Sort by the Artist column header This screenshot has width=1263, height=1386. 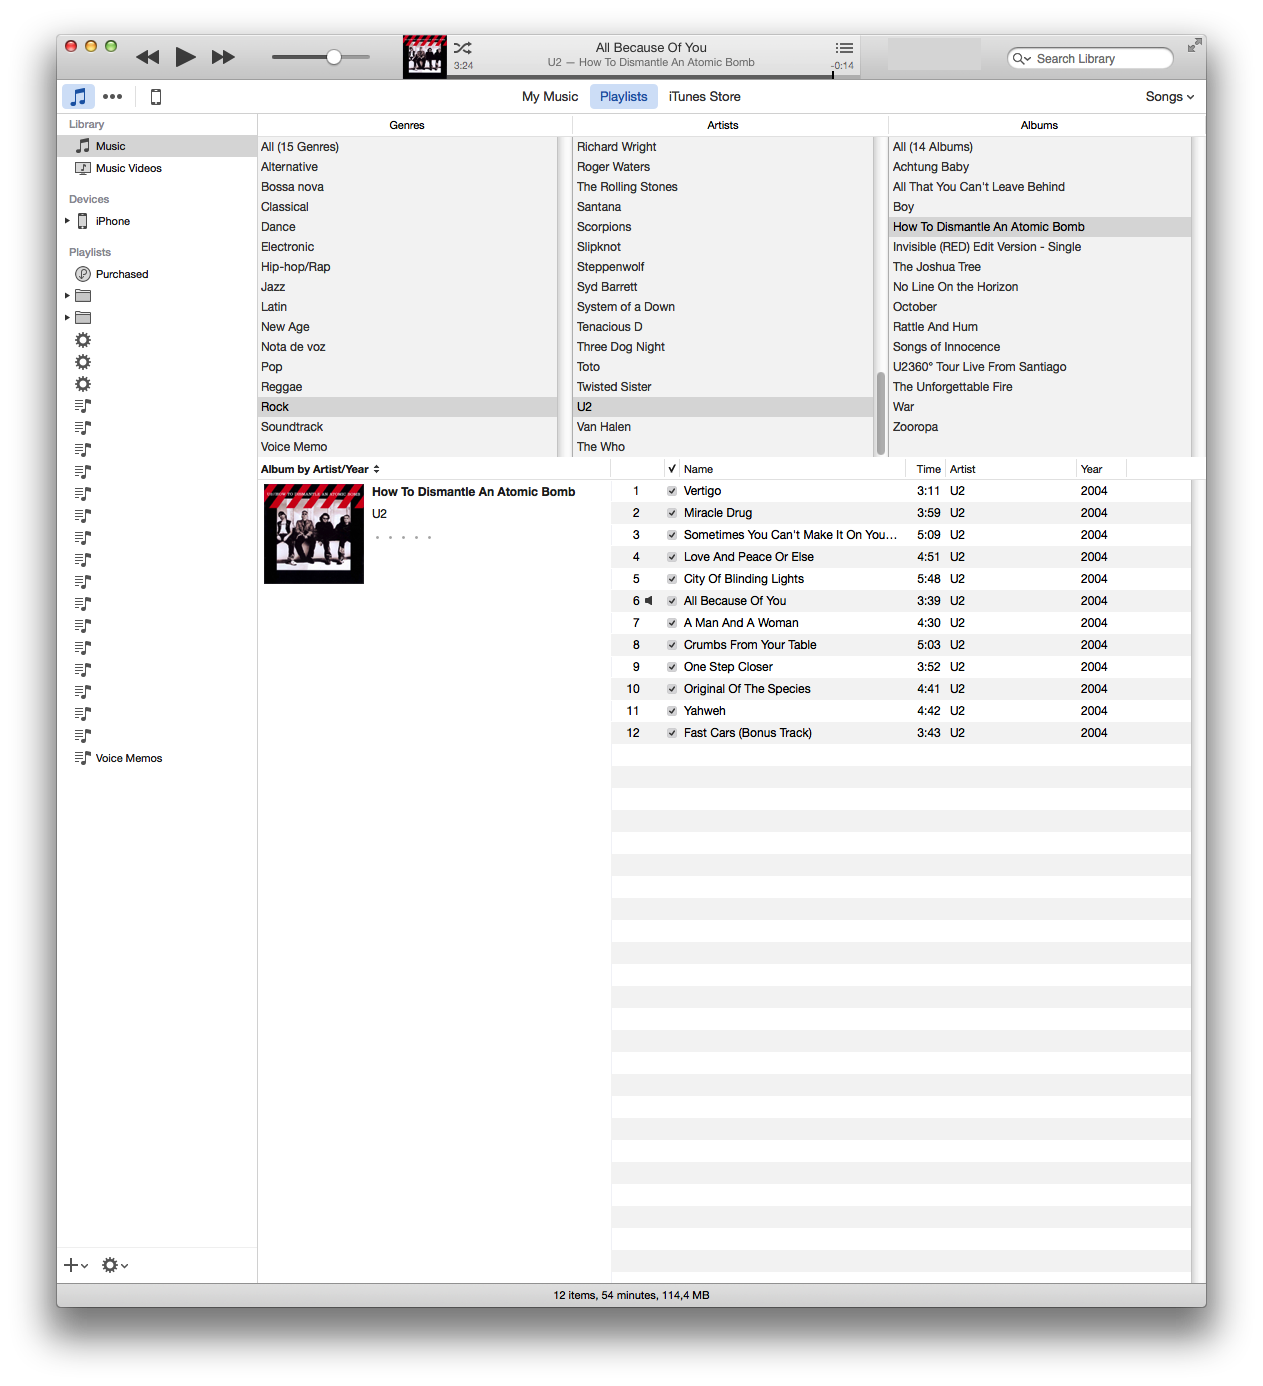point(1010,469)
